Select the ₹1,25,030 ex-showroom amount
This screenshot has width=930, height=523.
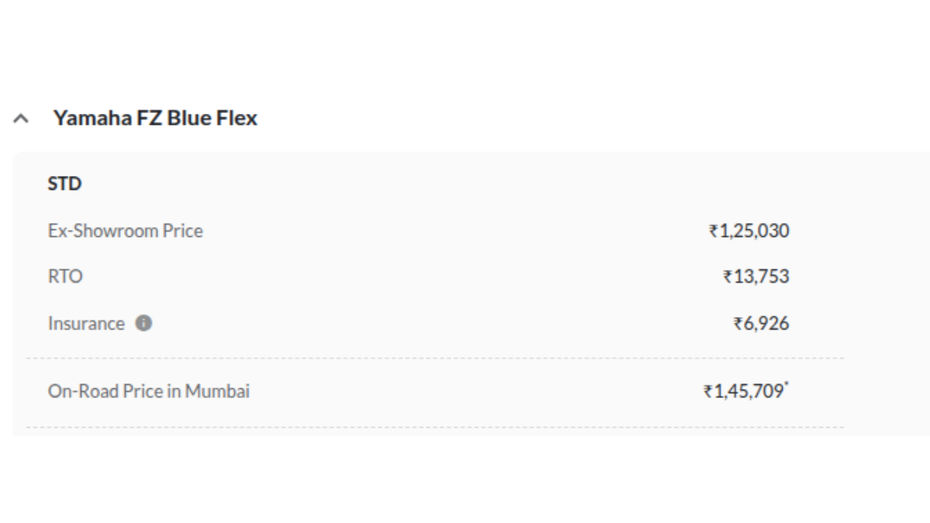pyautogui.click(x=749, y=231)
